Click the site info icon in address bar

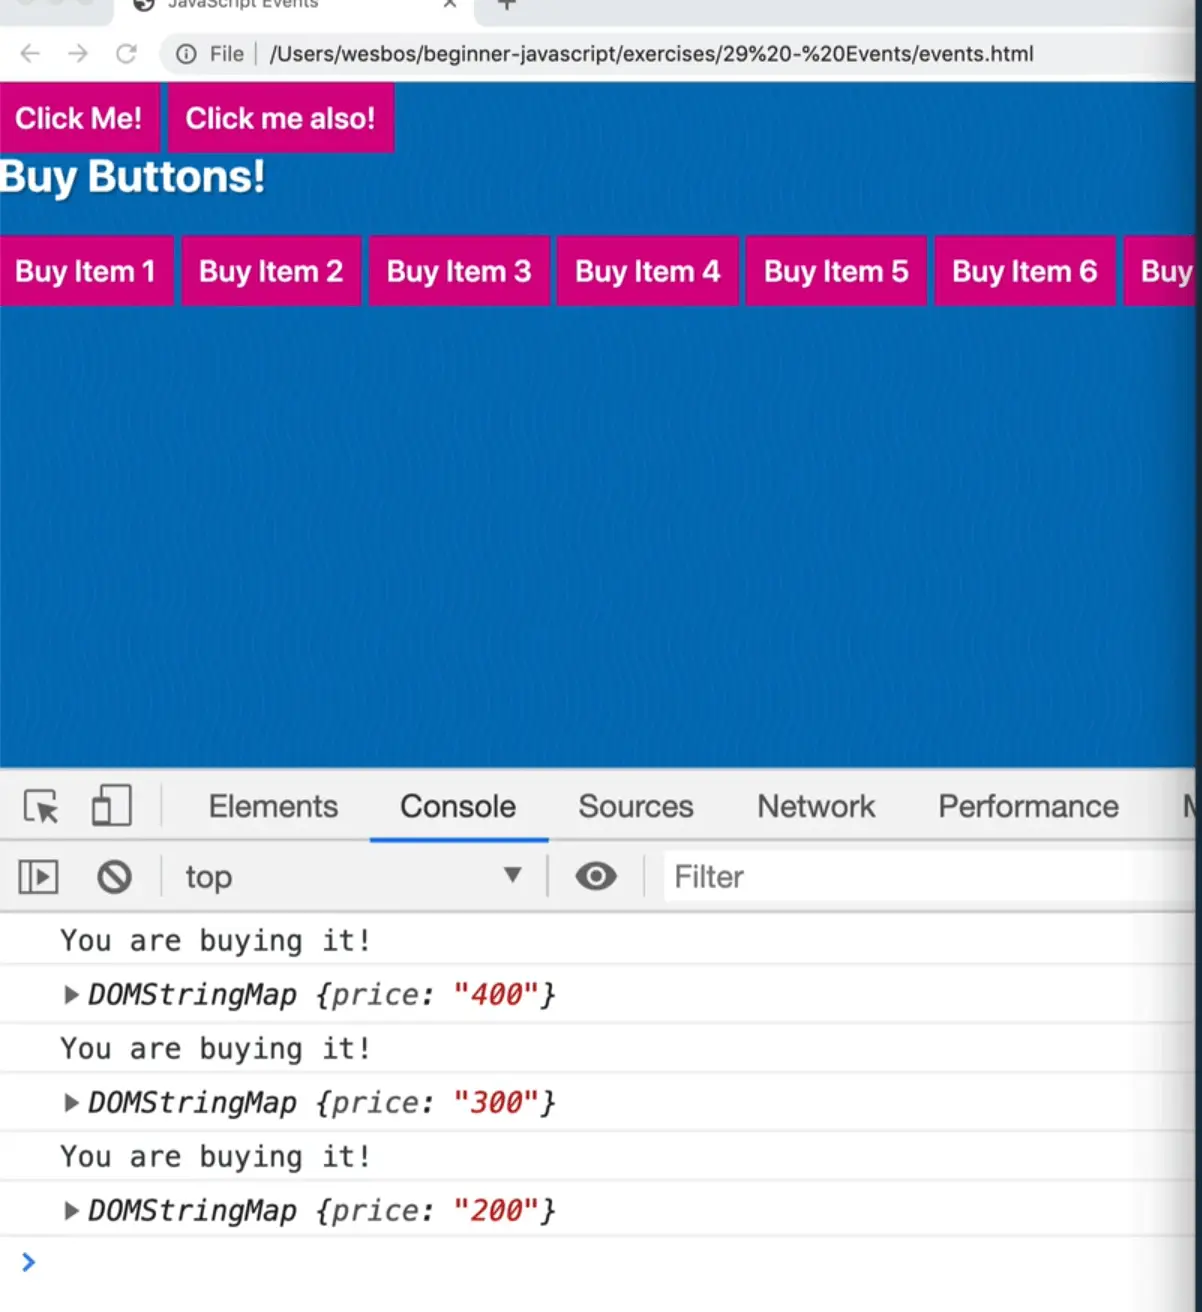(x=186, y=54)
